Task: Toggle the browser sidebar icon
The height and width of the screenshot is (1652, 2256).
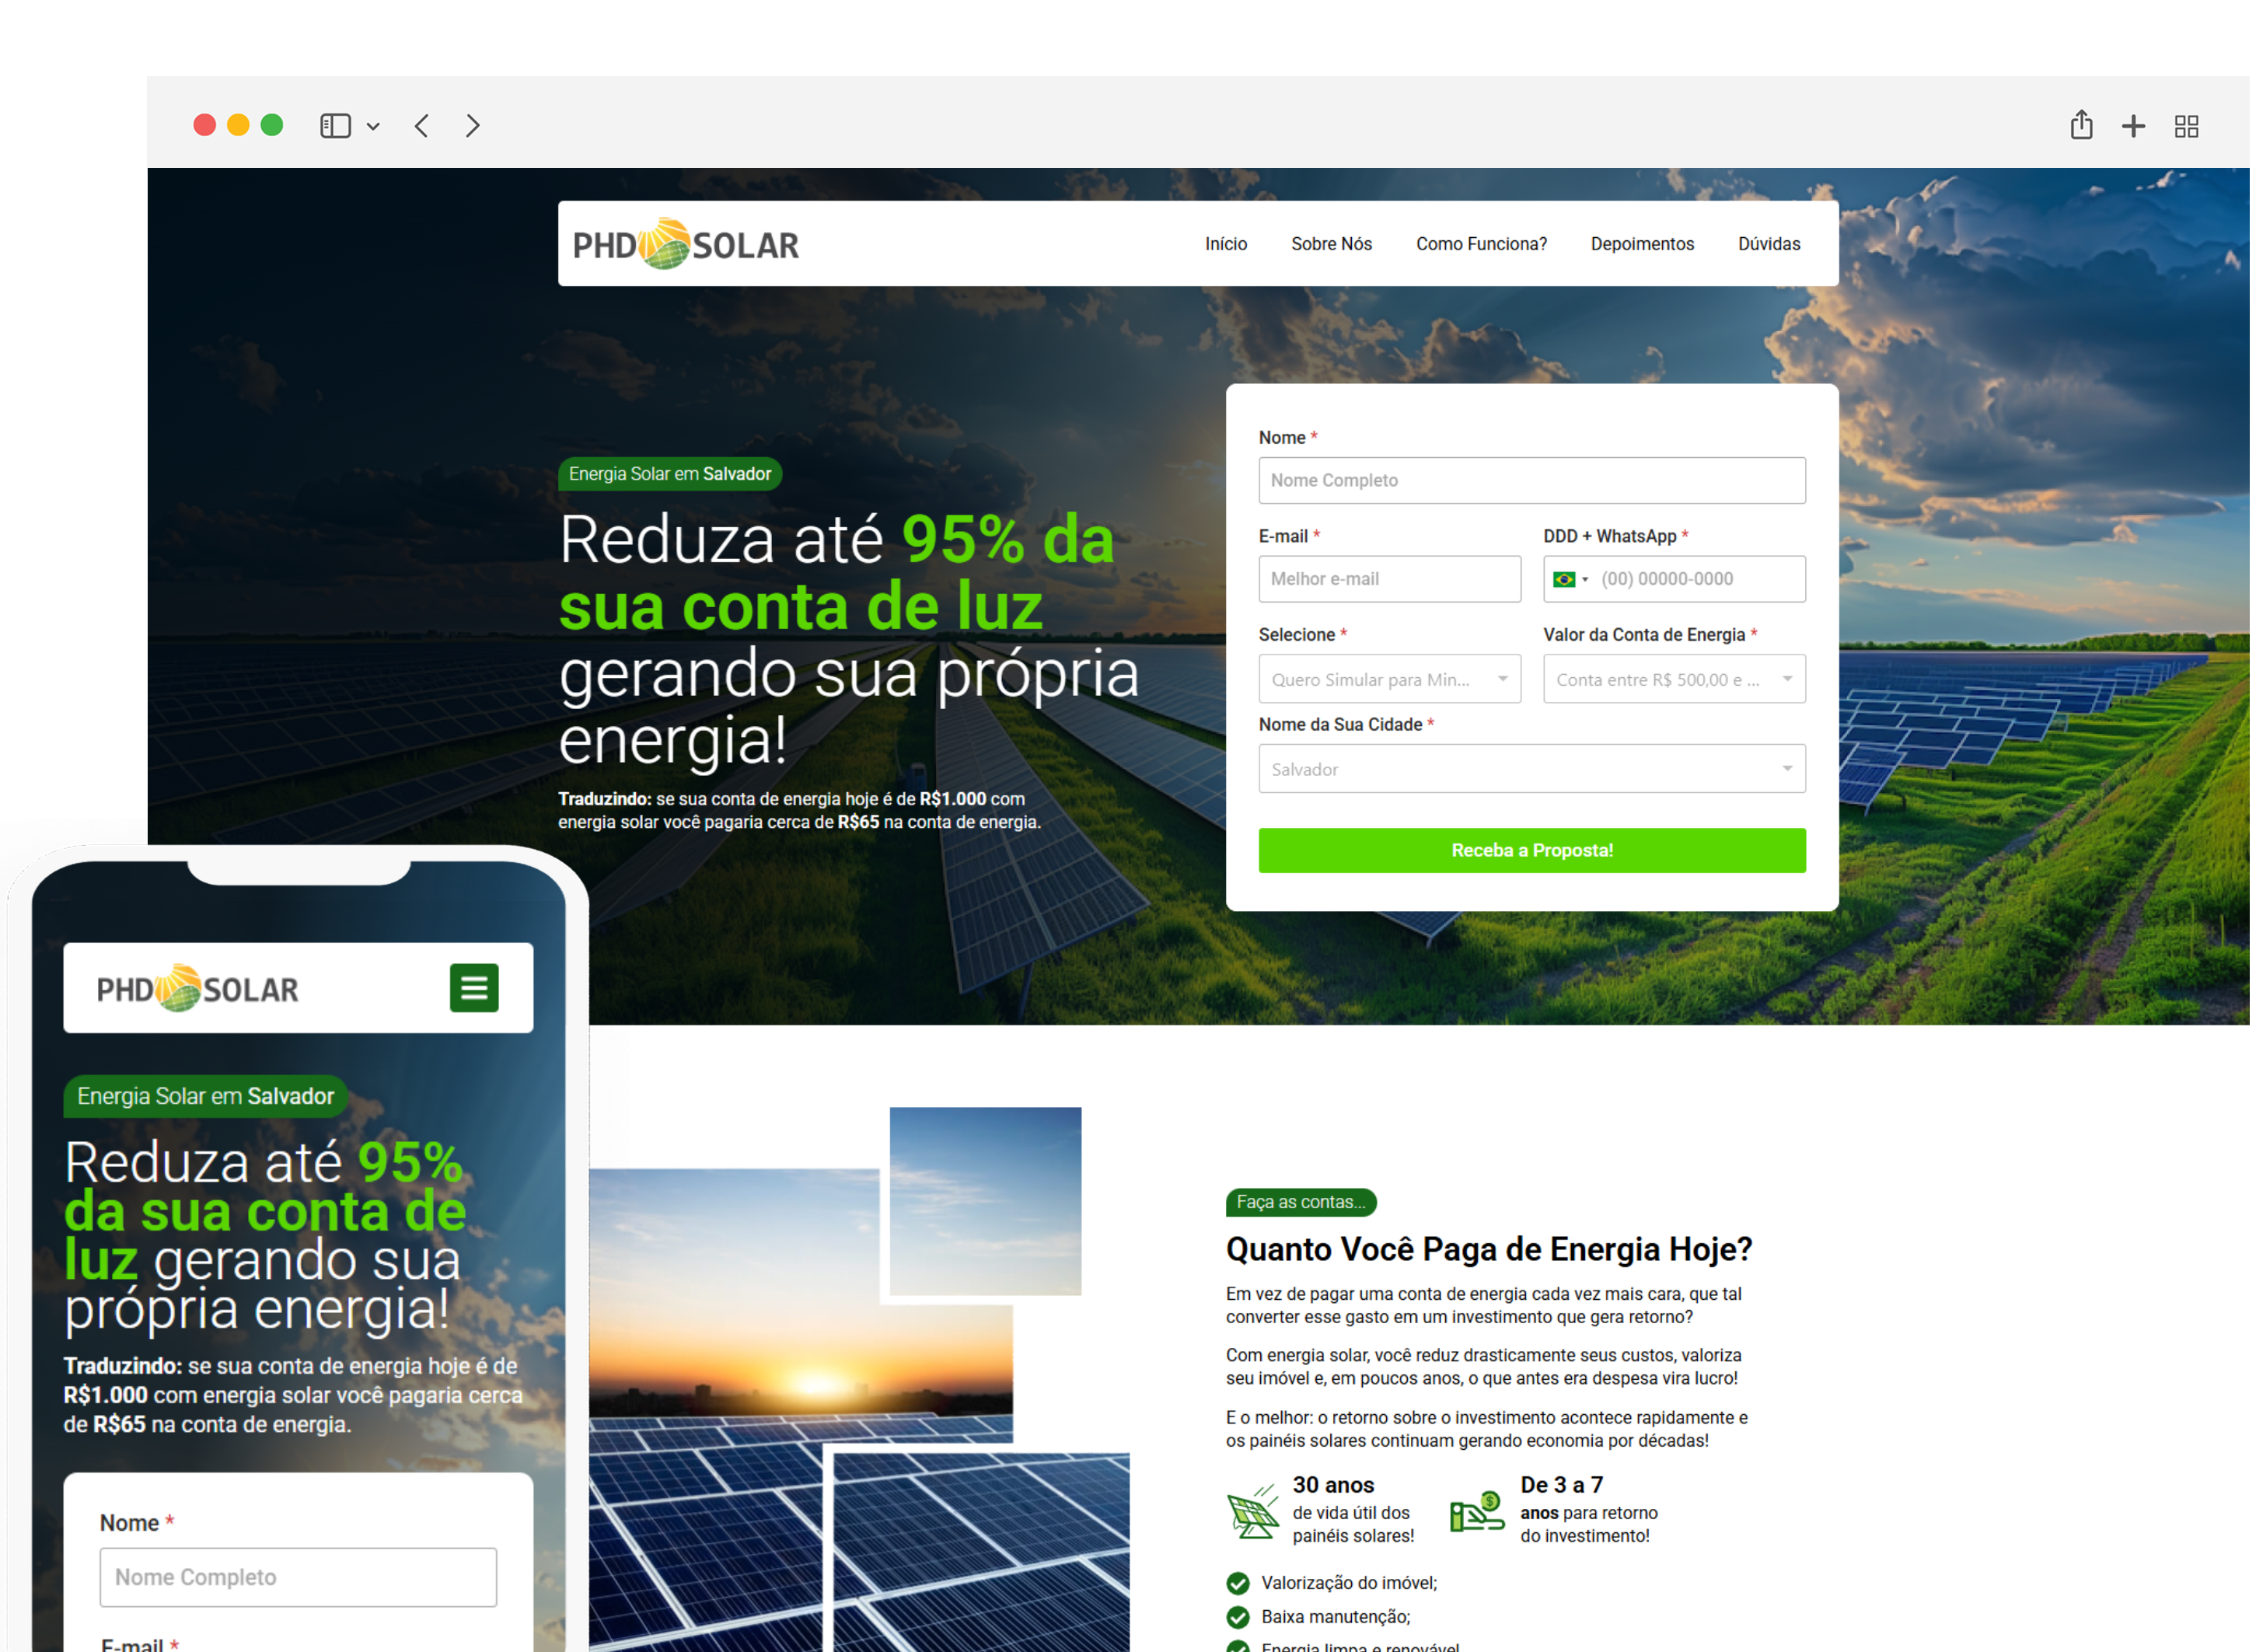Action: pyautogui.click(x=335, y=126)
